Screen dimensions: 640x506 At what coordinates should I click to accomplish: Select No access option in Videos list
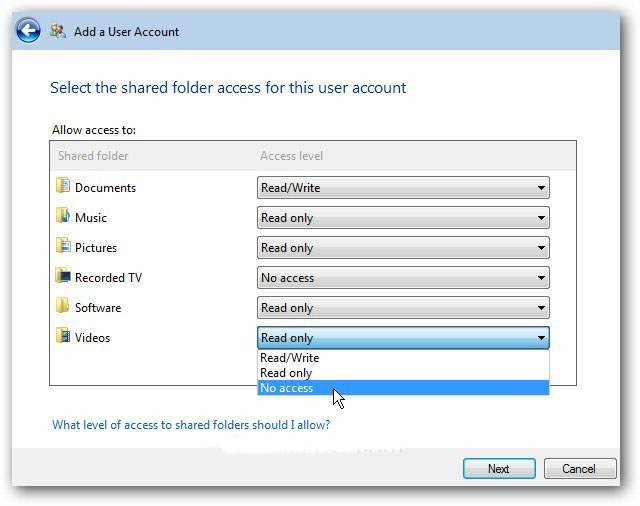coord(403,388)
